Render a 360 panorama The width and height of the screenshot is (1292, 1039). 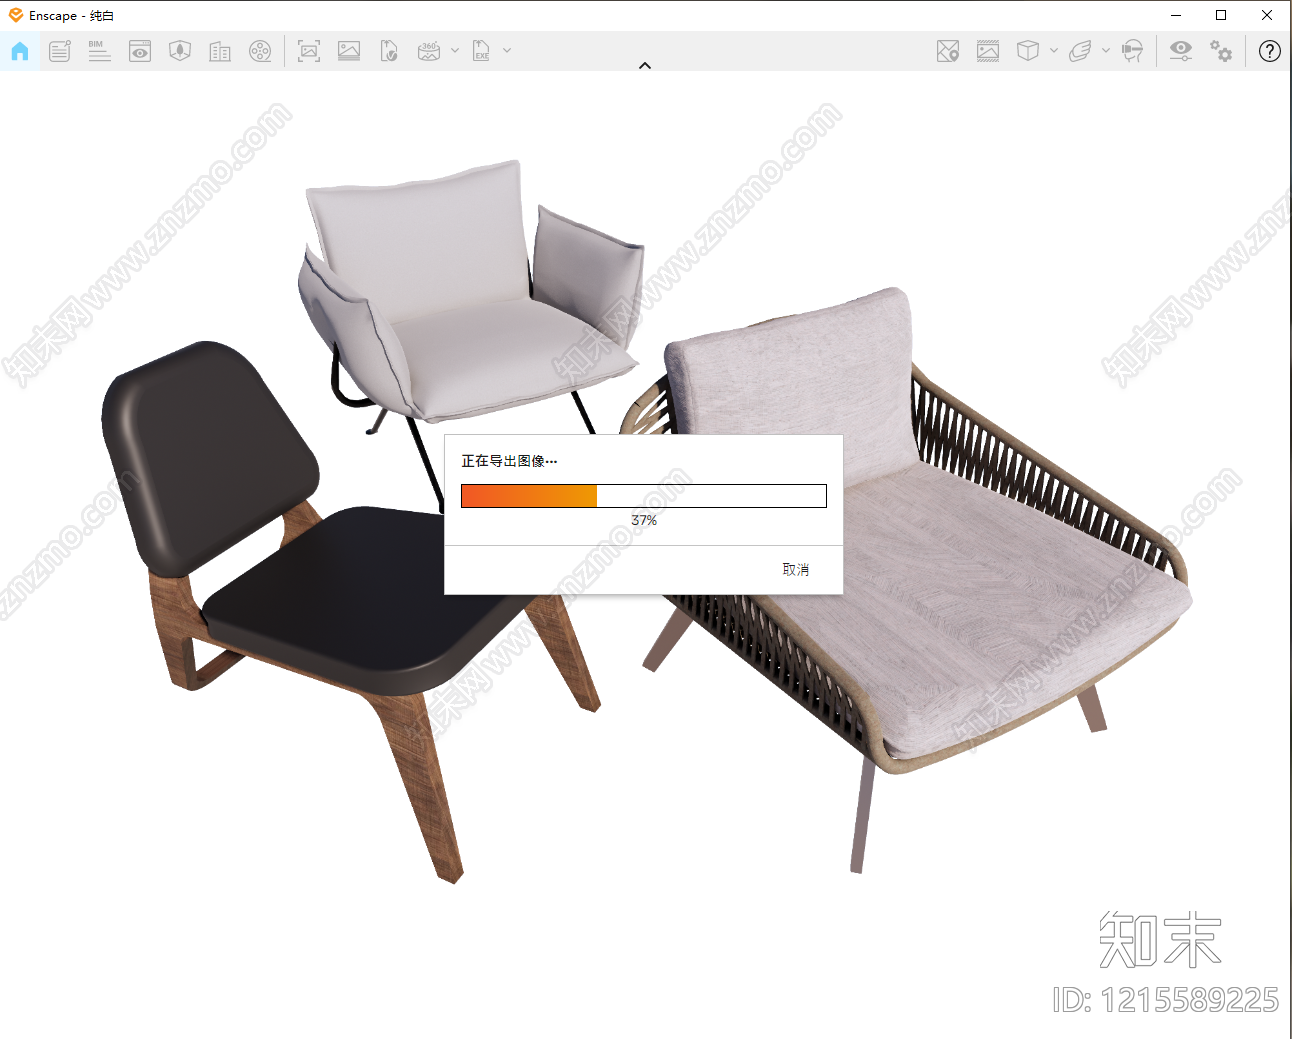coord(429,51)
